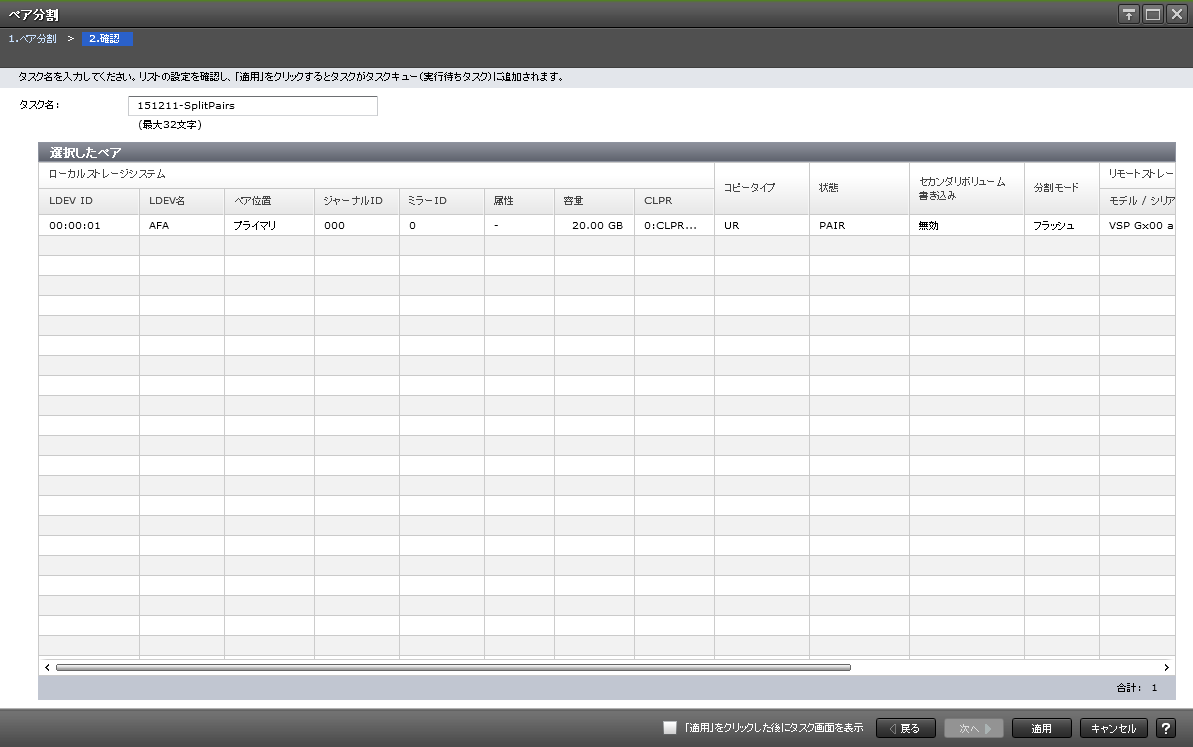1193x747 pixels.
Task: Click the キャンセル button
Action: point(1113,729)
